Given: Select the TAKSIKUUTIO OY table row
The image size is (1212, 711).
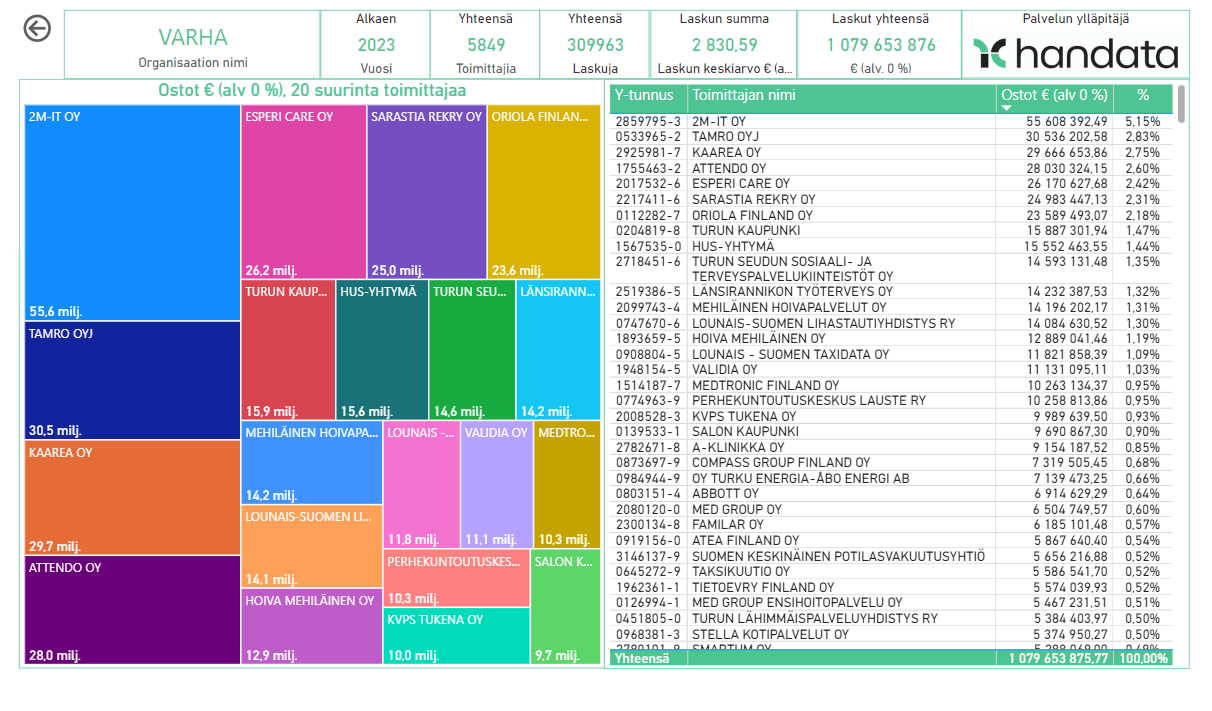Looking at the screenshot, I should [x=891, y=571].
